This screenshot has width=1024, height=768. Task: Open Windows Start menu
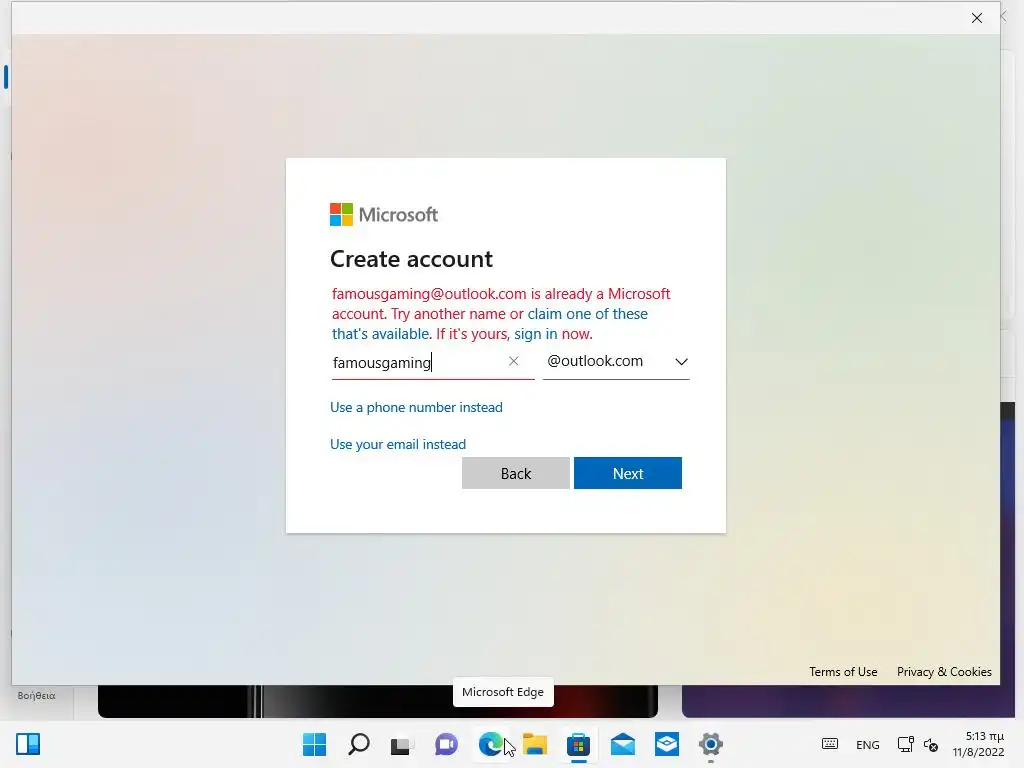tap(314, 744)
